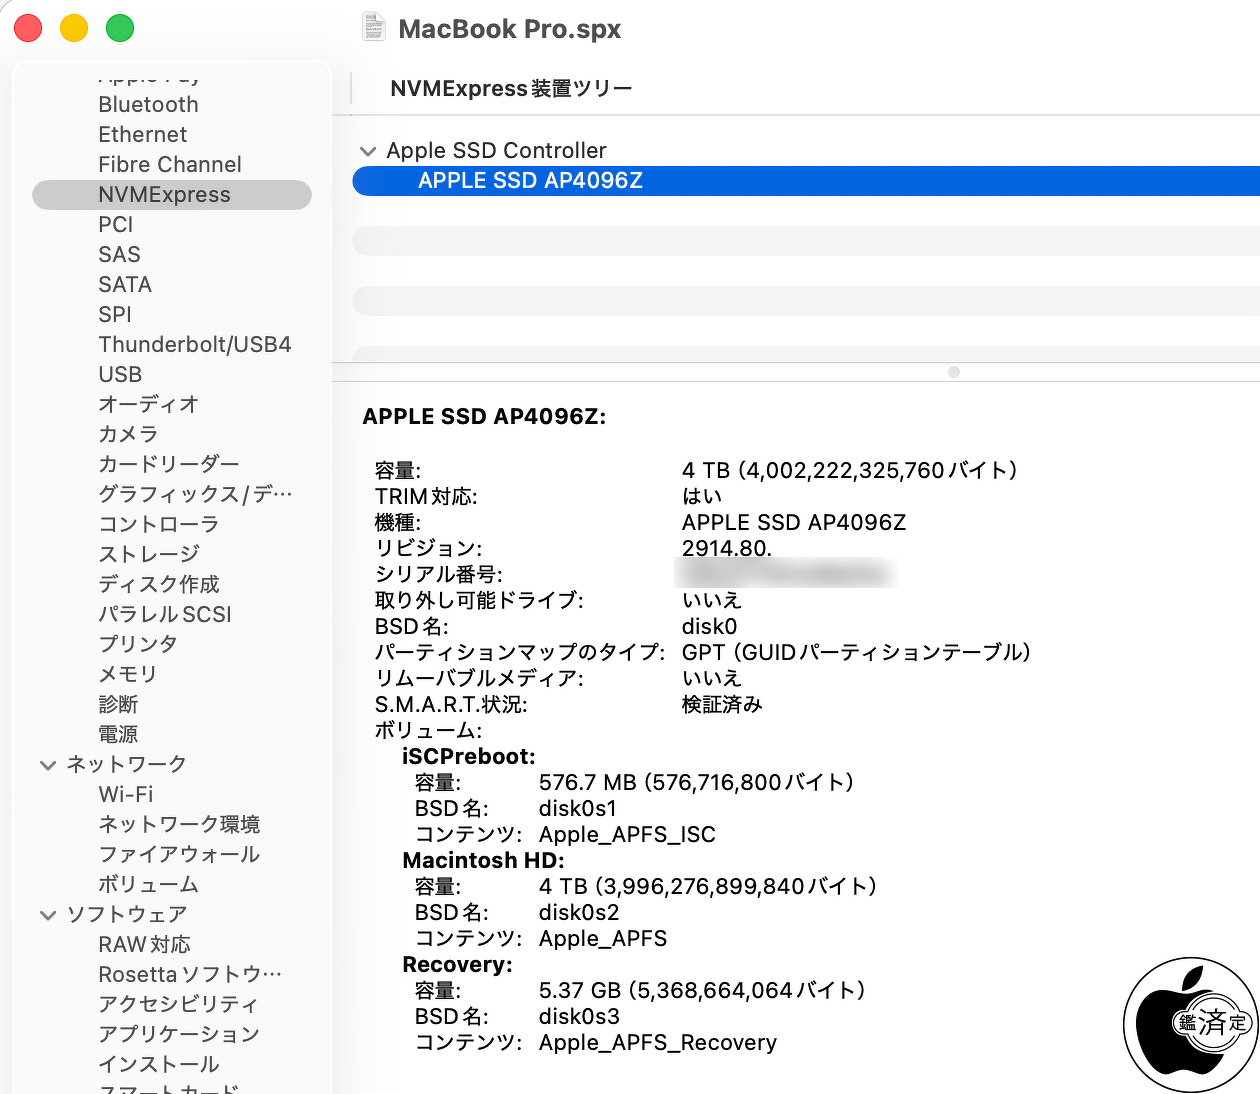This screenshot has width=1260, height=1094.
Task: Select Bluetooth in the sidebar
Action: (148, 105)
